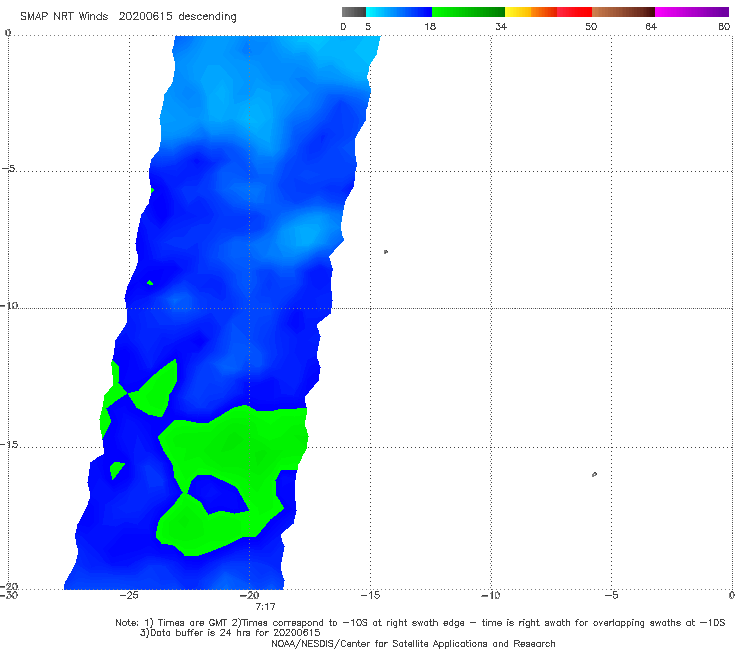This screenshot has width=740, height=650.
Task: Click the longitude axis label "0" at bottom right
Action: click(x=731, y=596)
